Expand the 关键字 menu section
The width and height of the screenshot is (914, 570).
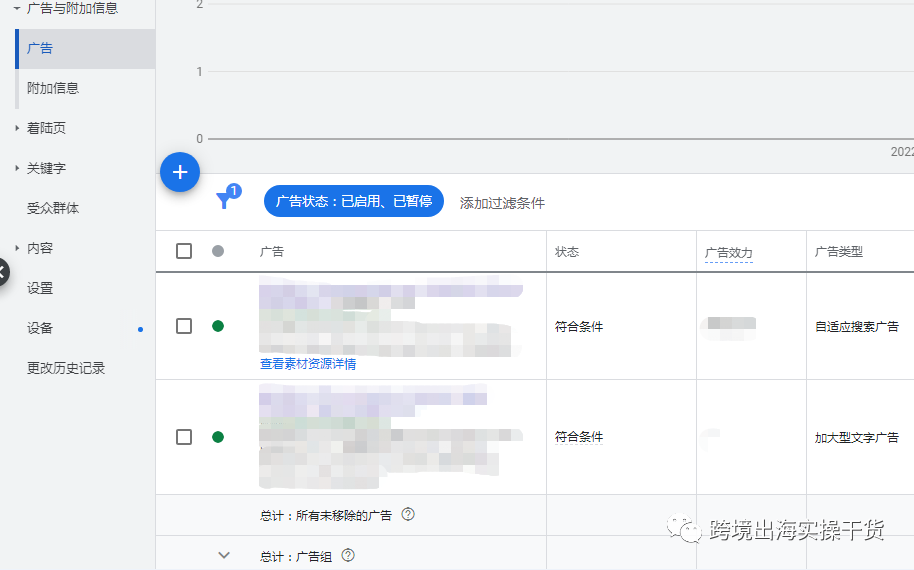[17, 168]
